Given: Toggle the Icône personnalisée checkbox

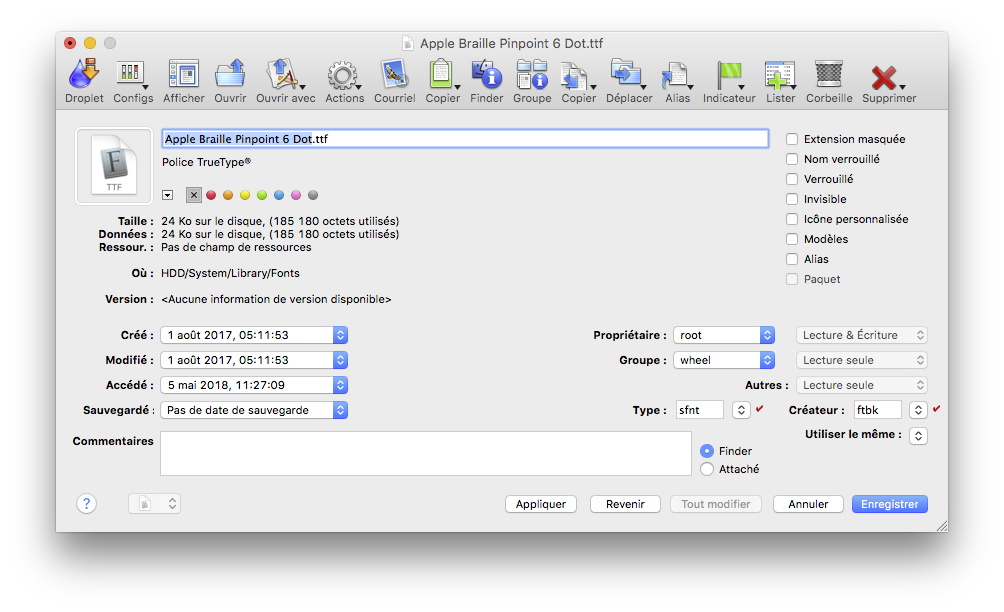Looking at the screenshot, I should (792, 219).
